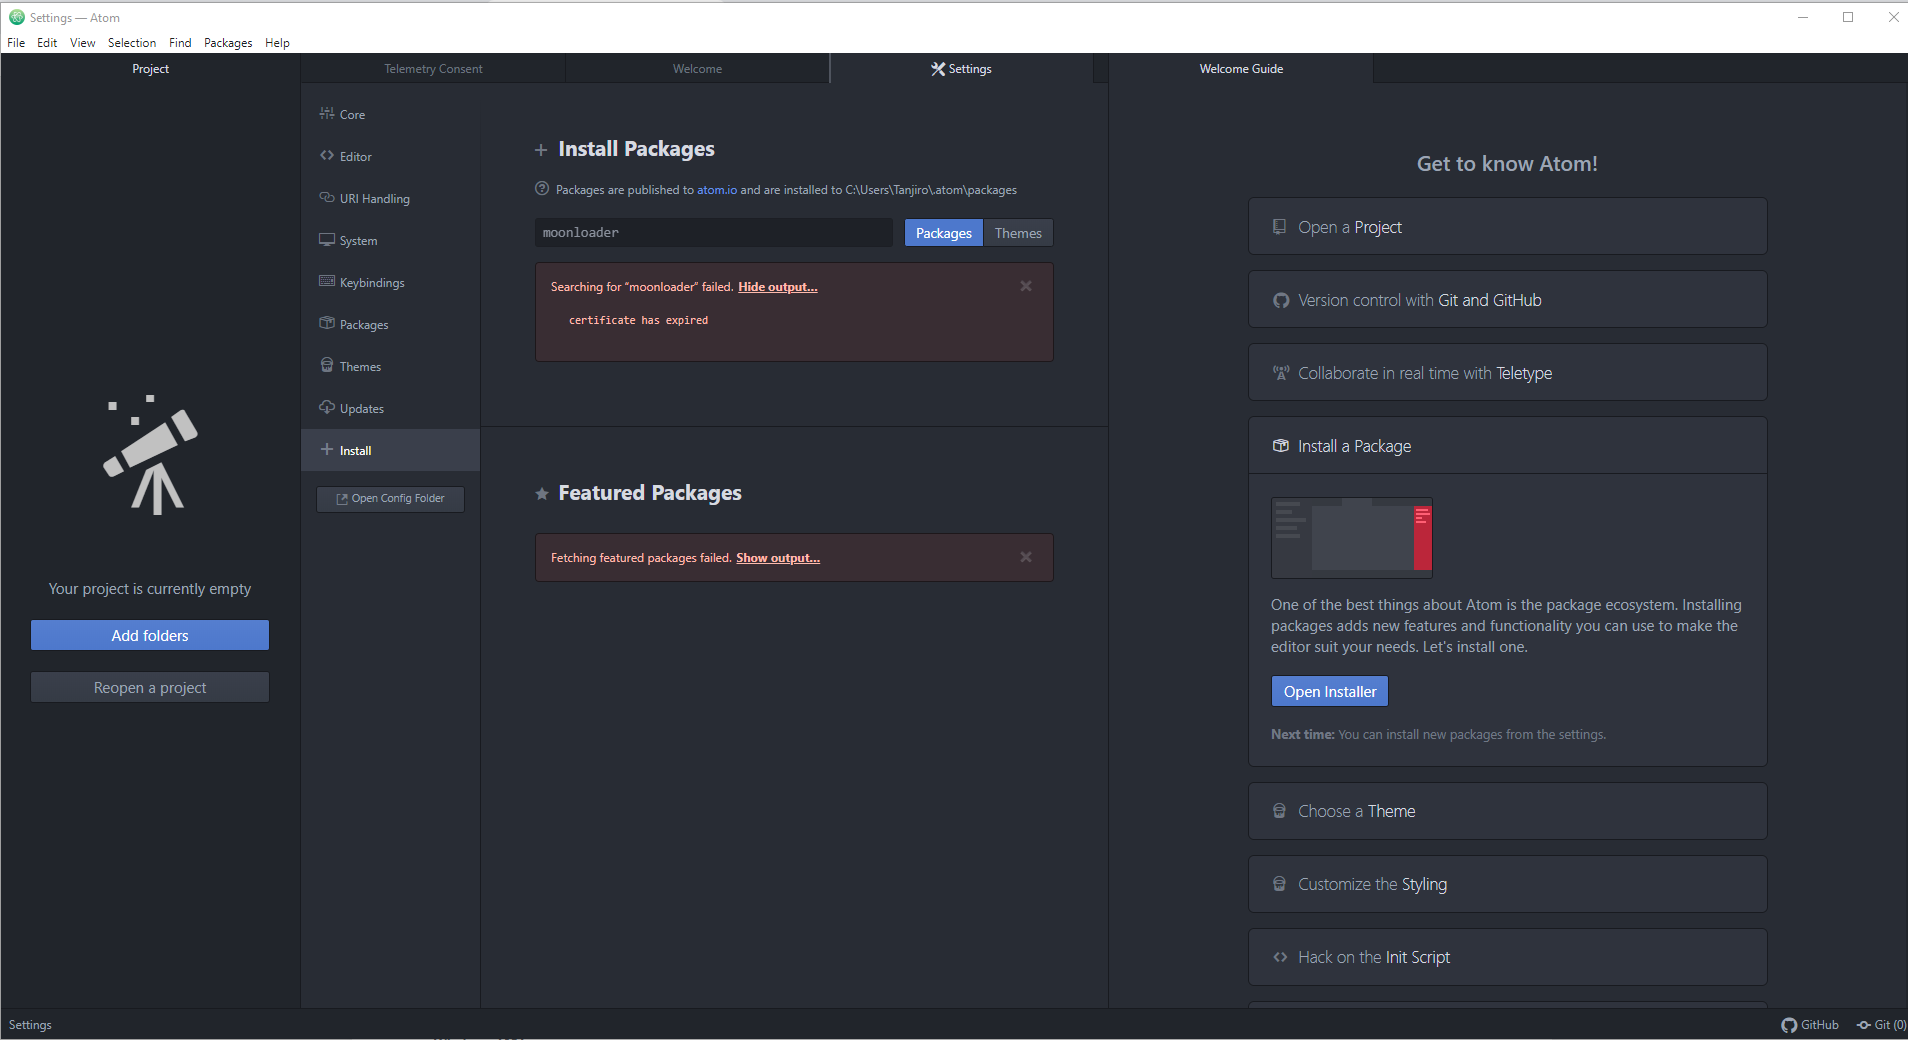The image size is (1908, 1040).
Task: Click the package installer preview thumbnail
Action: pyautogui.click(x=1352, y=538)
